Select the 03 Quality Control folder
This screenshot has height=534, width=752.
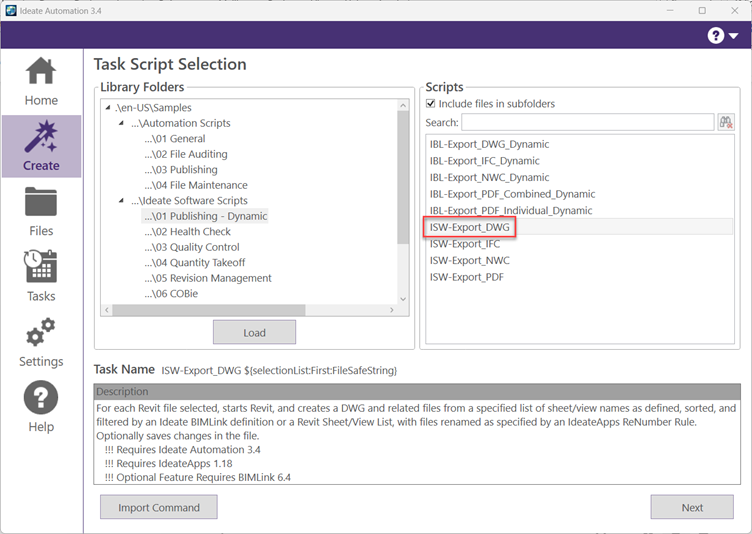(x=191, y=247)
